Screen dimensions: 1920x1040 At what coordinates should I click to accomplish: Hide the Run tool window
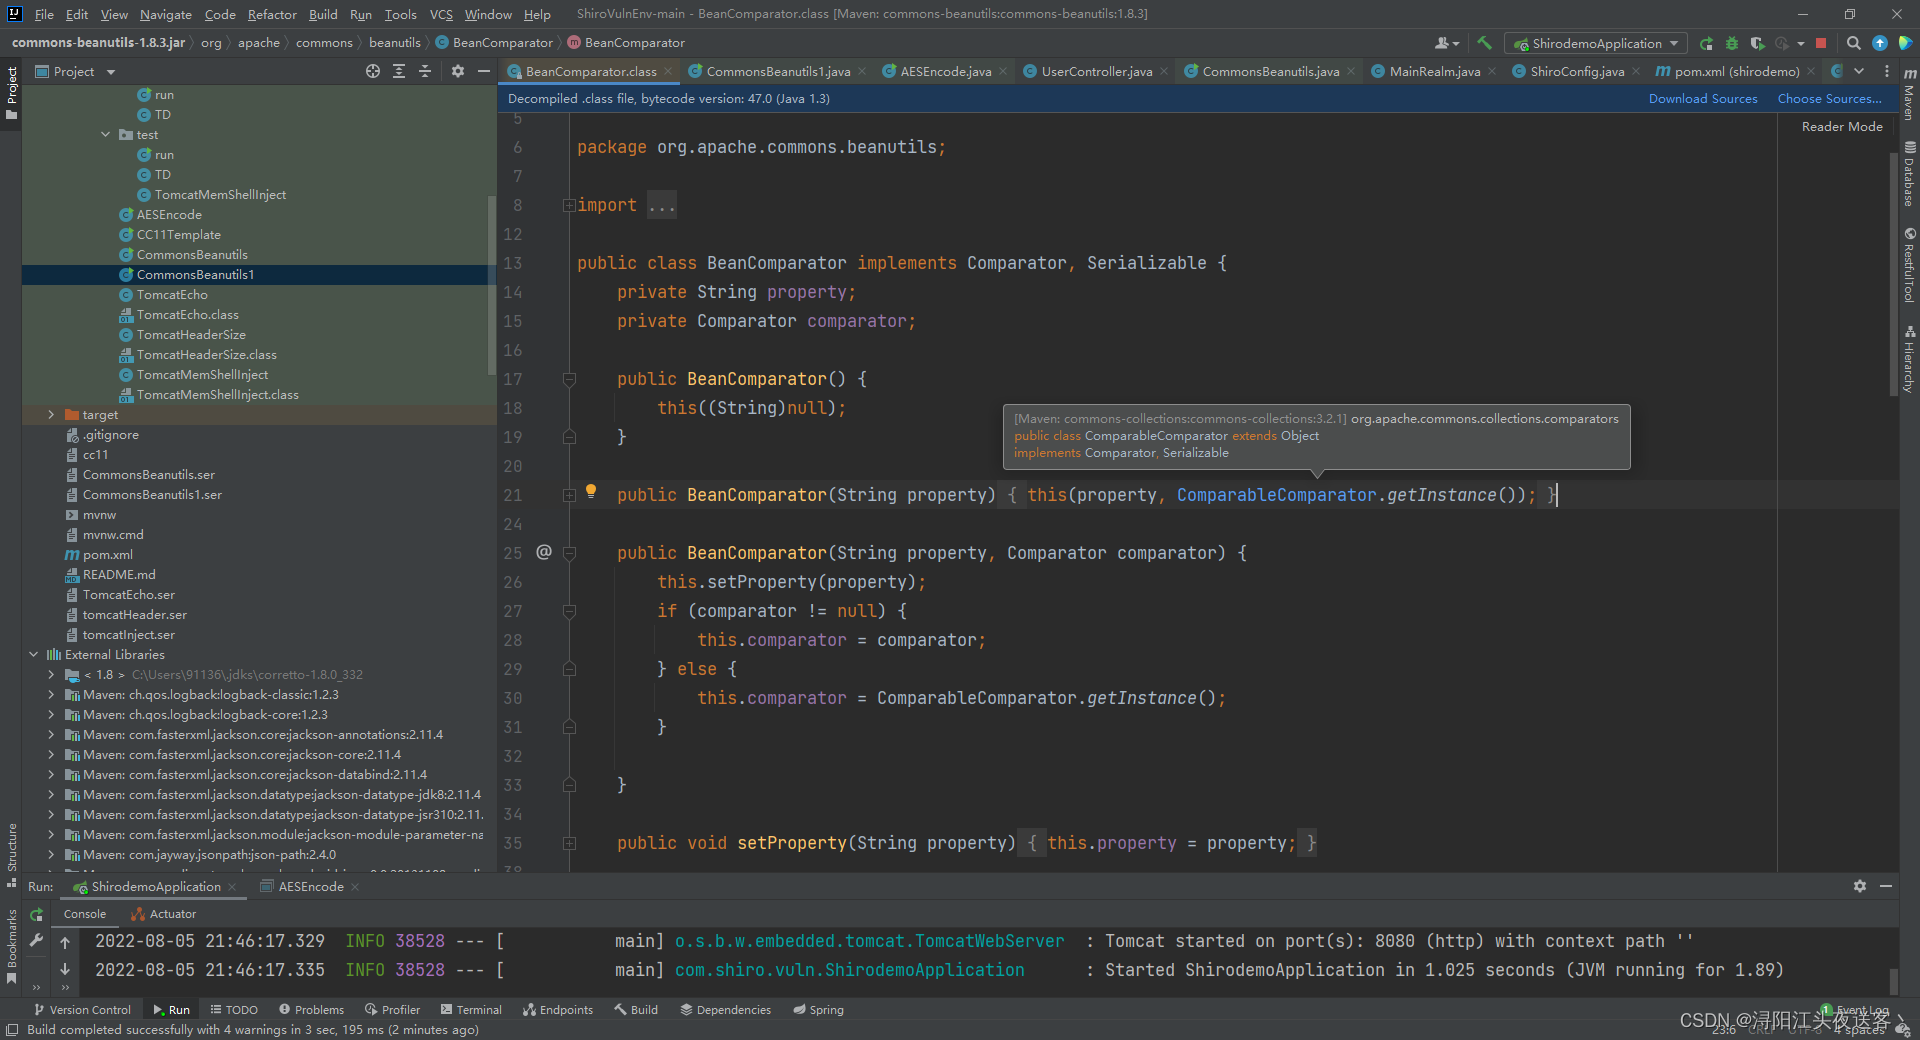point(1886,886)
